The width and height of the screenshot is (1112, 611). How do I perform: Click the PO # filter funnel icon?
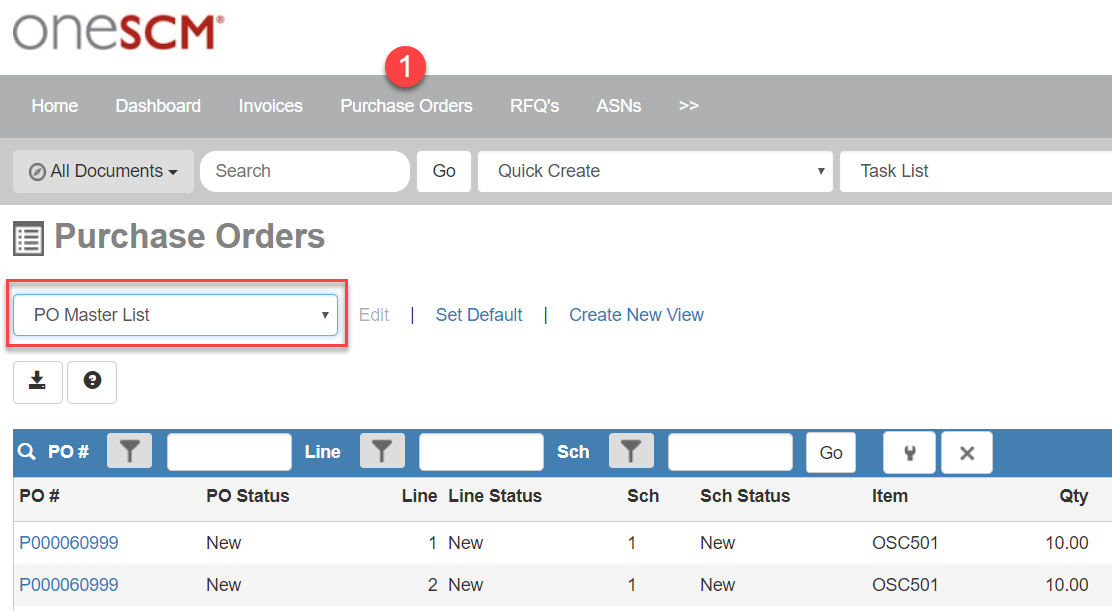click(x=129, y=452)
